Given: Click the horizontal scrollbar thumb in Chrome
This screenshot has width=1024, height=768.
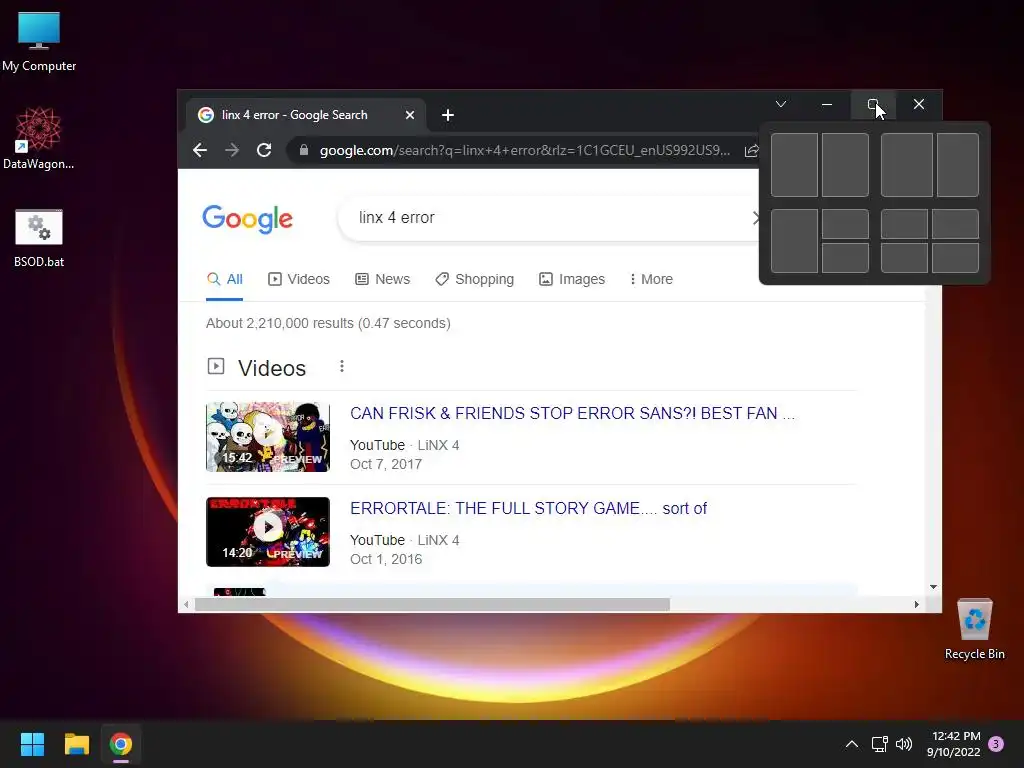Looking at the screenshot, I should coord(432,605).
